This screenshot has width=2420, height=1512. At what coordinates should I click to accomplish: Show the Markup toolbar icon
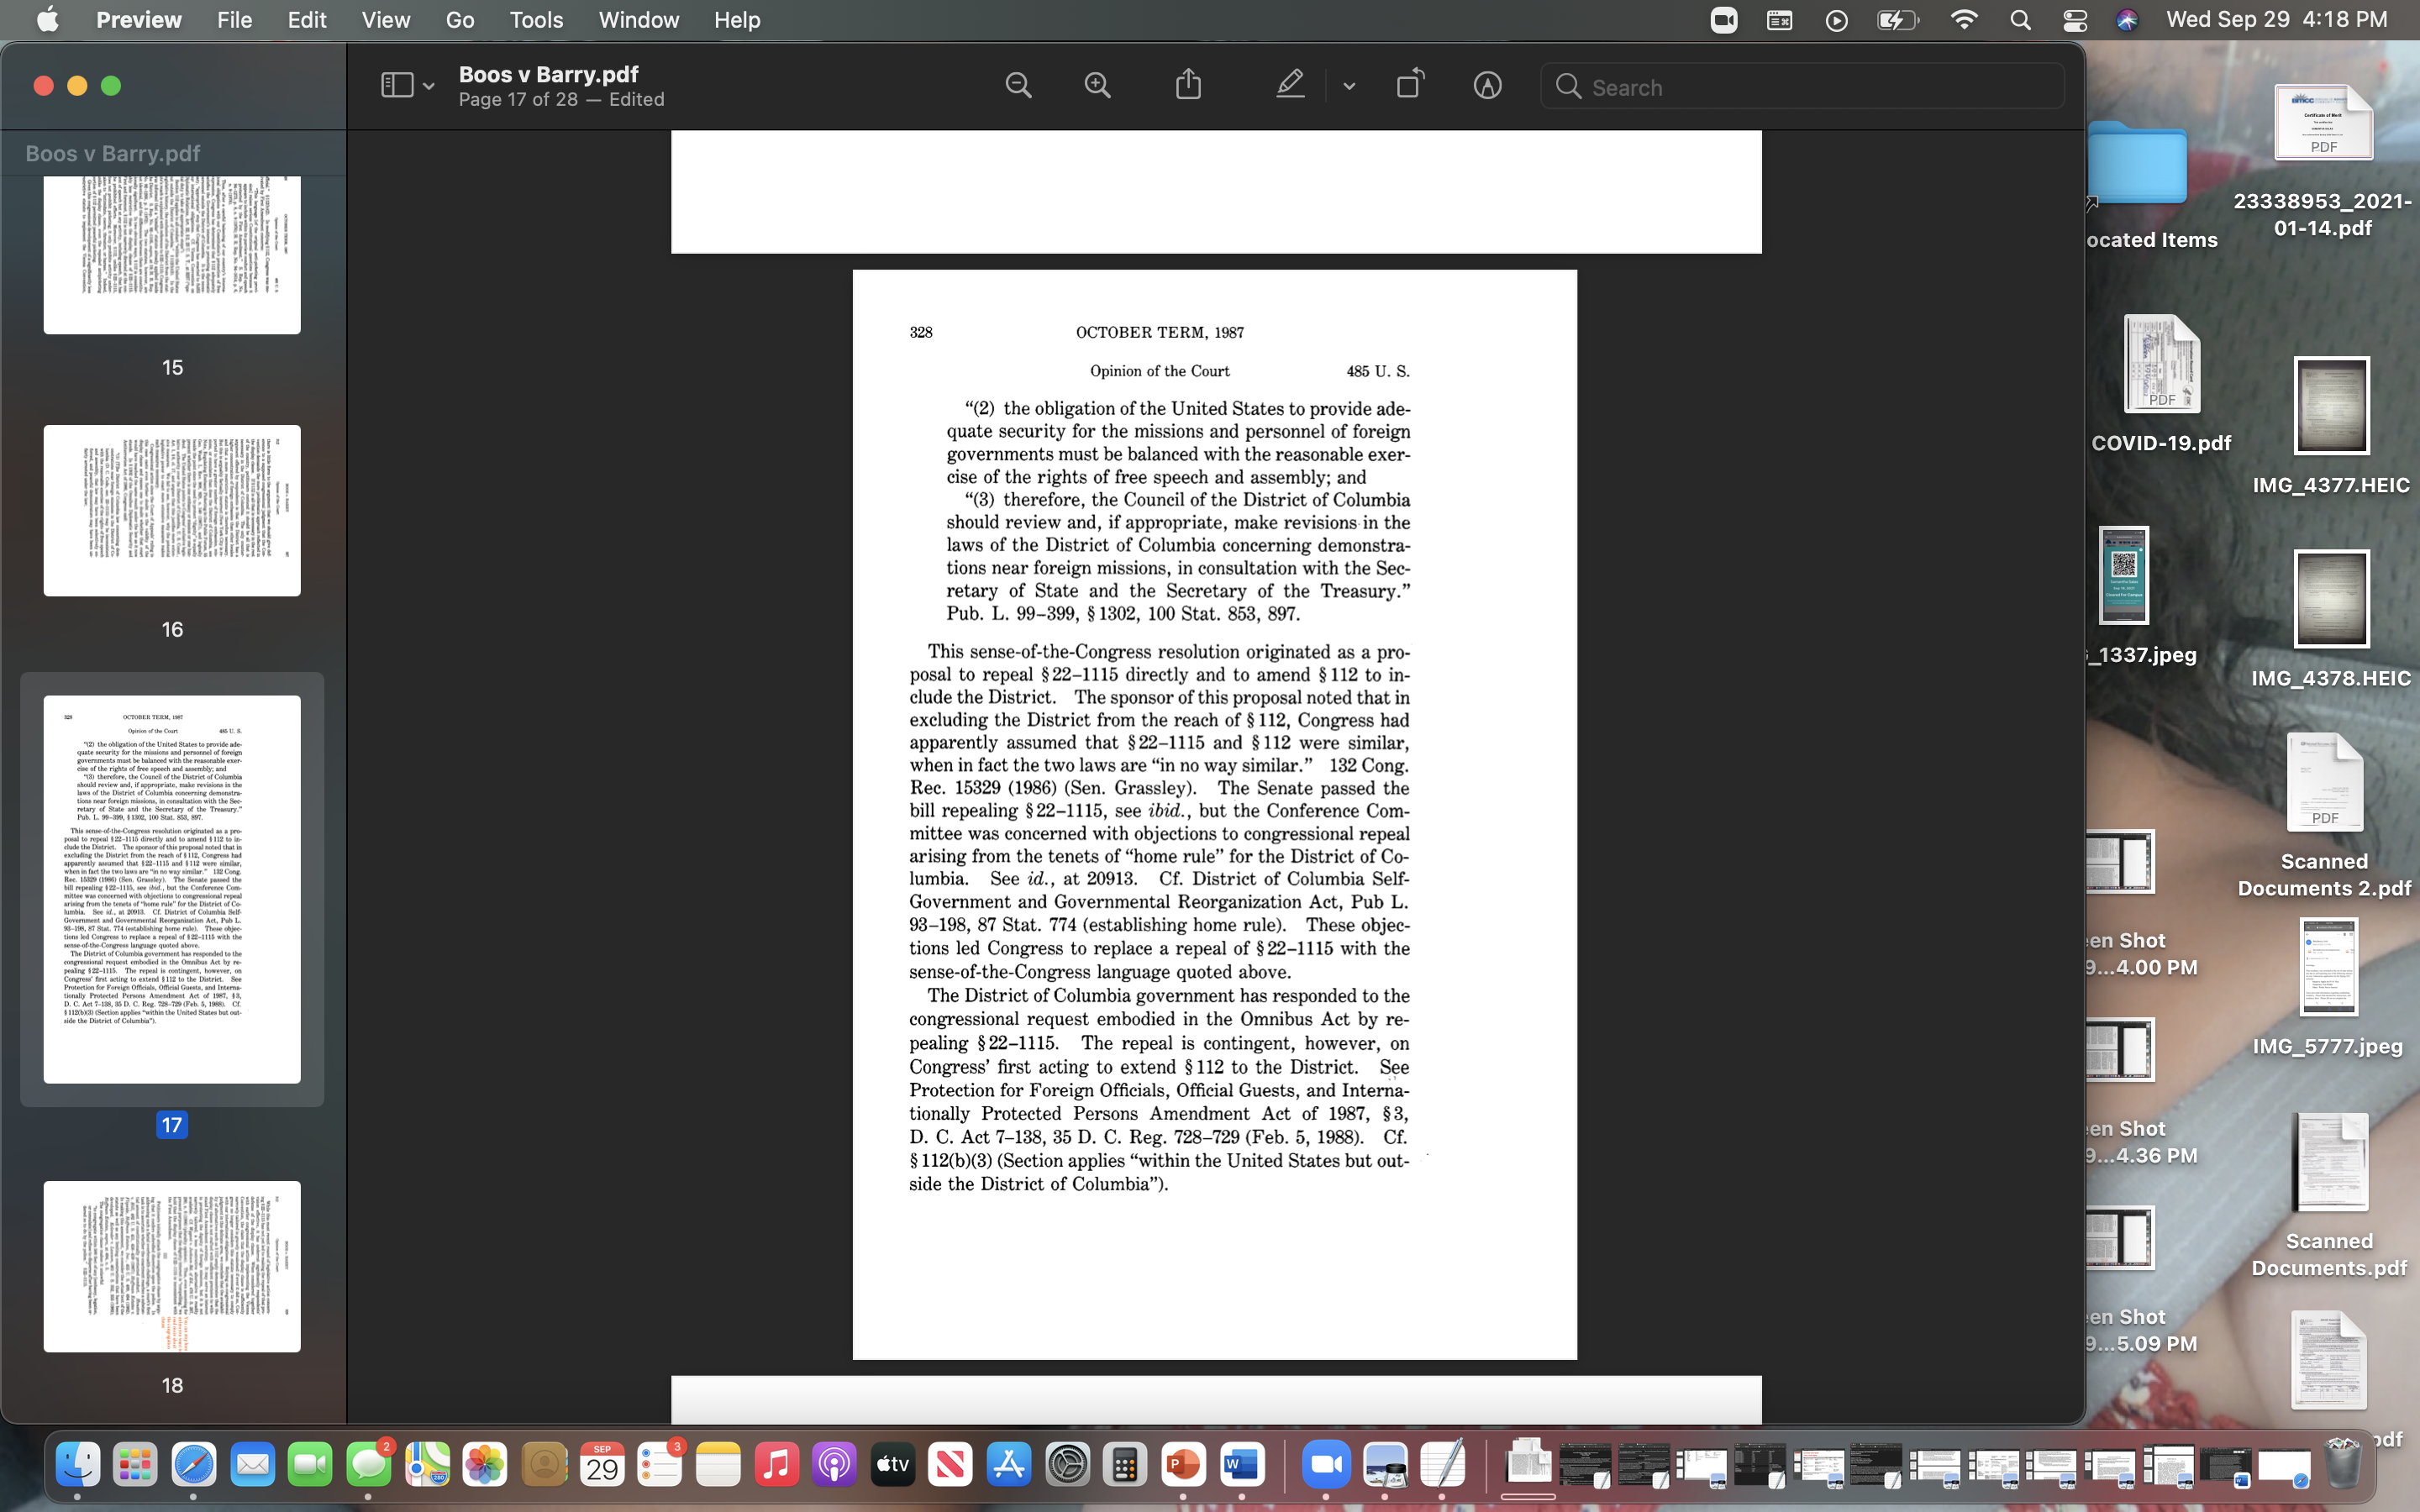pyautogui.click(x=1487, y=86)
